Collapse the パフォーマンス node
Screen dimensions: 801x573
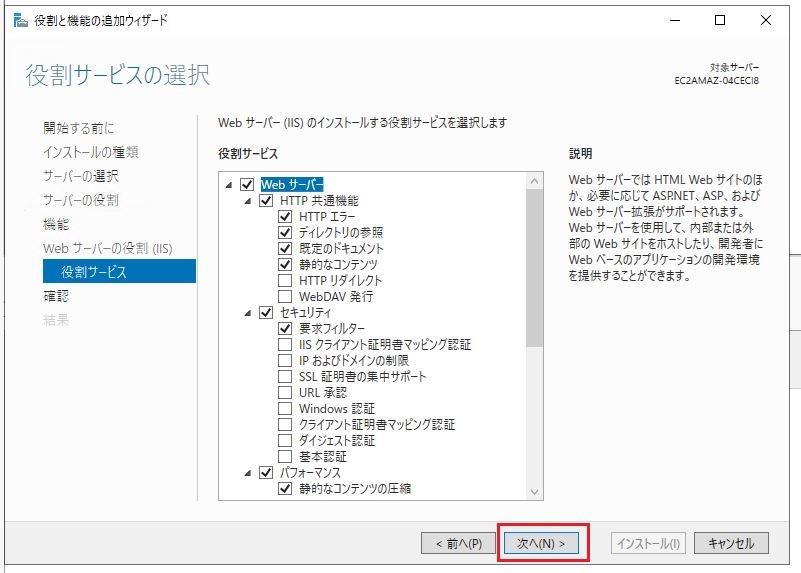click(248, 473)
